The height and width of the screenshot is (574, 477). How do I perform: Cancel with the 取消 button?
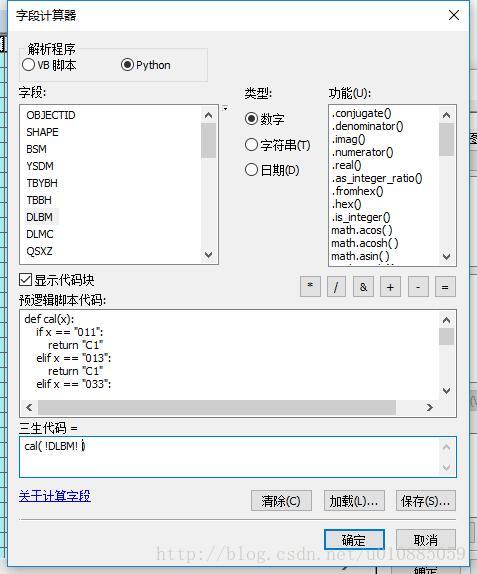coord(426,540)
